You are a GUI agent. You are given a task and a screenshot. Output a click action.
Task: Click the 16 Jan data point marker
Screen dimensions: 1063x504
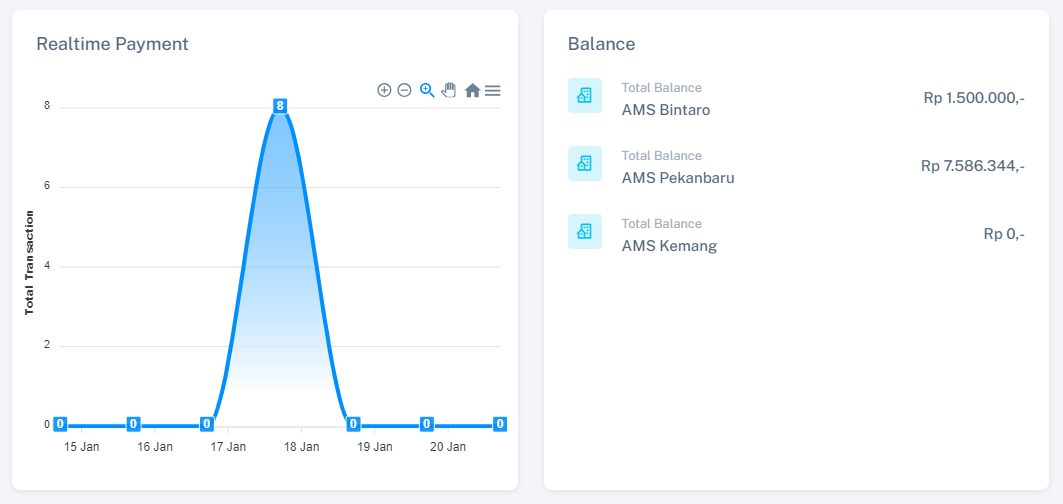click(133, 424)
